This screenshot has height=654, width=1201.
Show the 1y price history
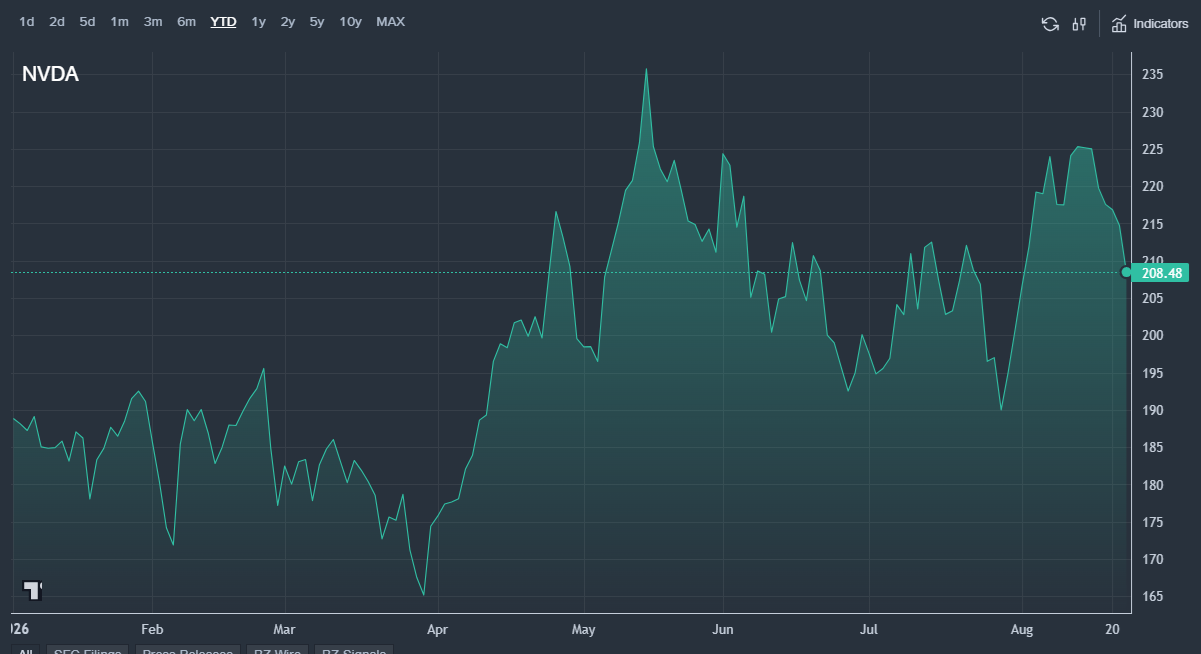pyautogui.click(x=259, y=22)
